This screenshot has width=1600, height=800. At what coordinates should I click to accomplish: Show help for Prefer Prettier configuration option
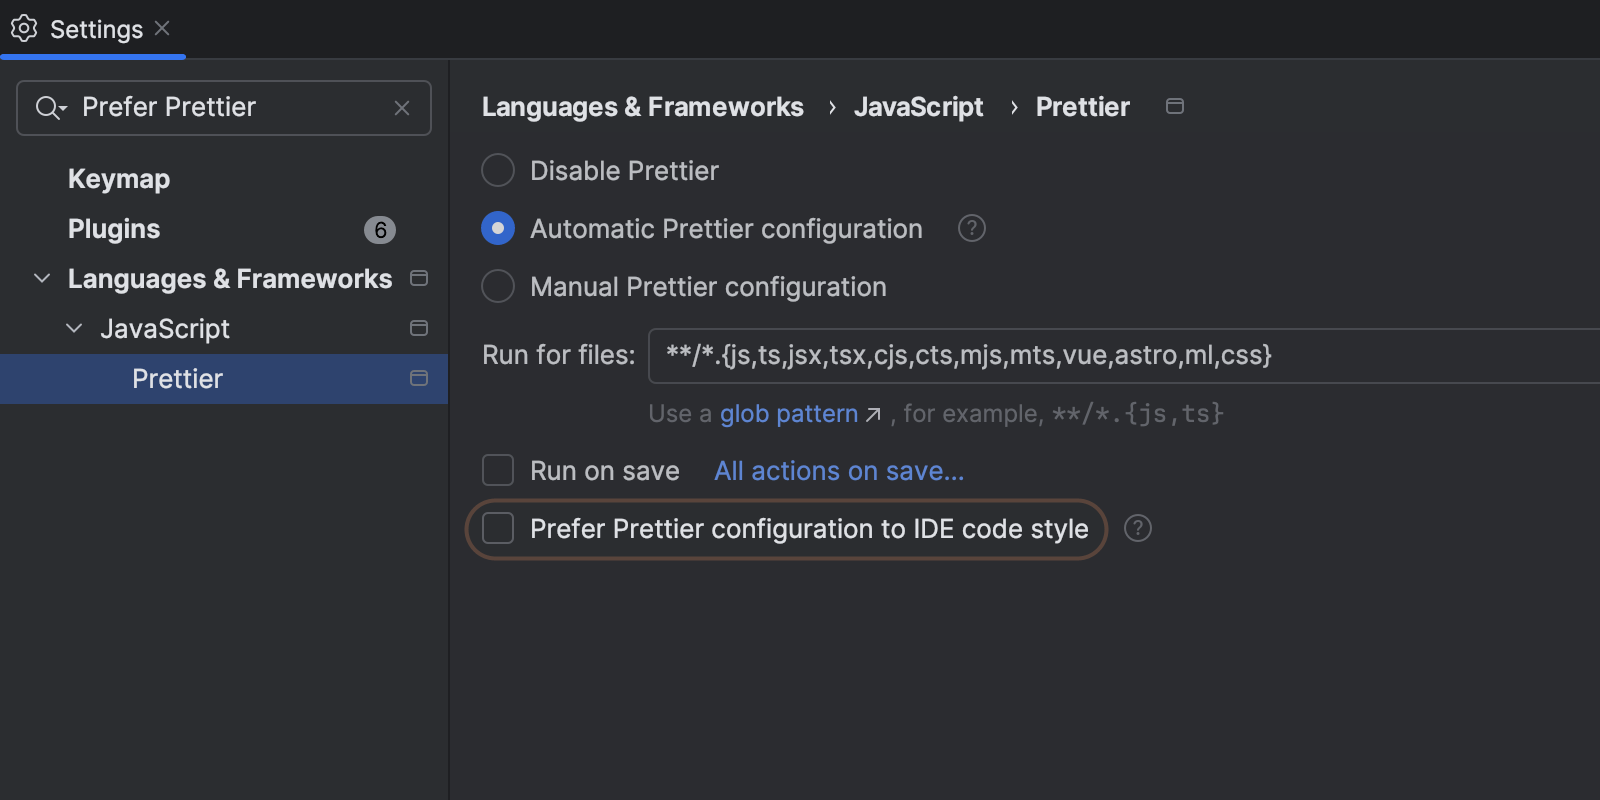1137,528
